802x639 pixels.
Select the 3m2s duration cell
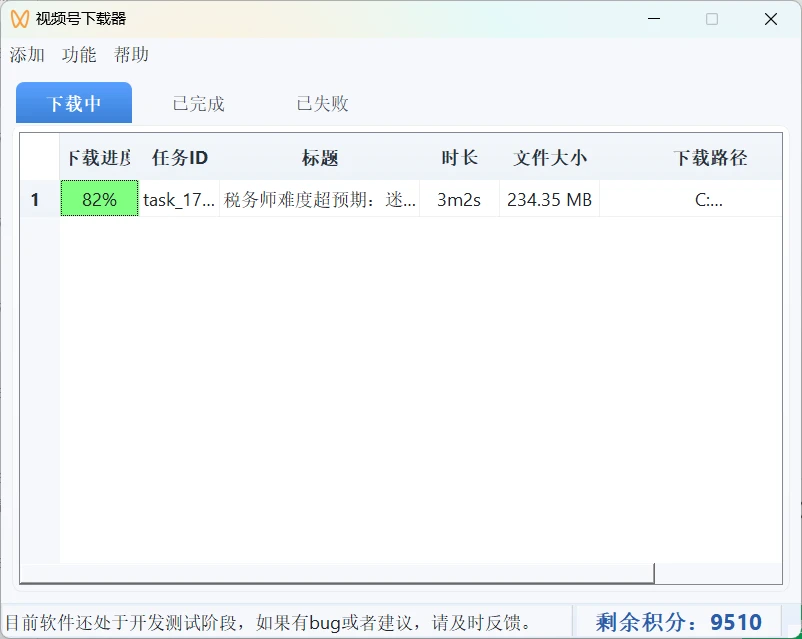pos(459,199)
